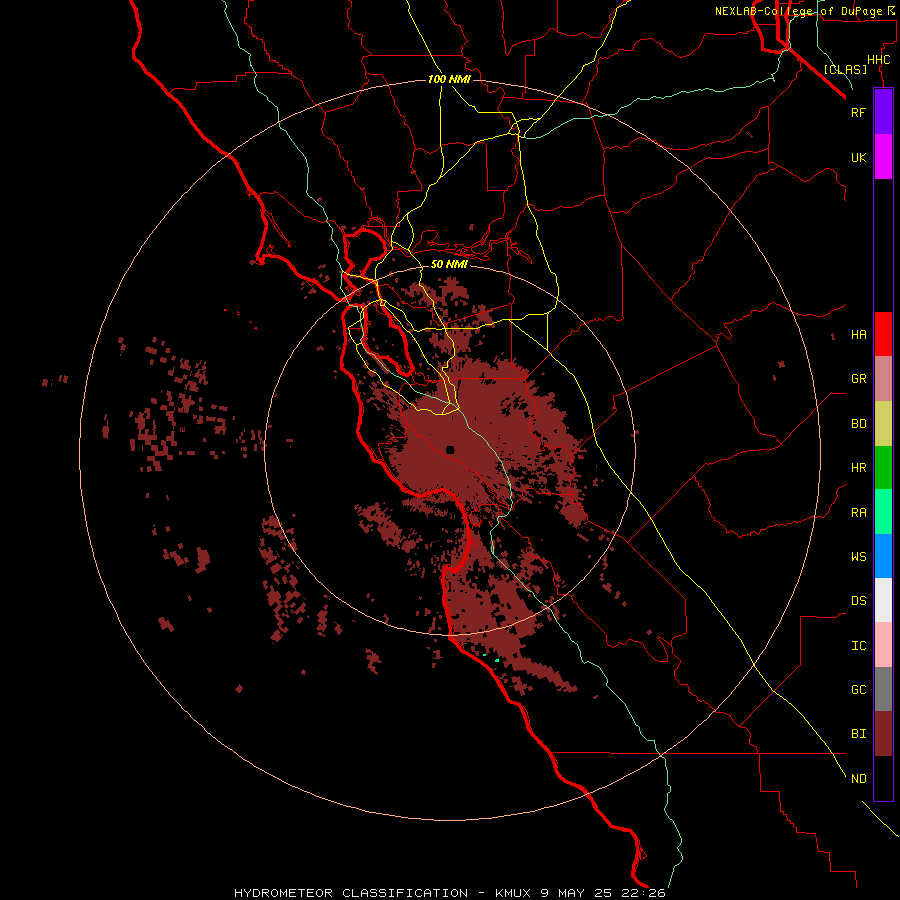900x900 pixels.
Task: Click the GC legend label
Action: [858, 690]
